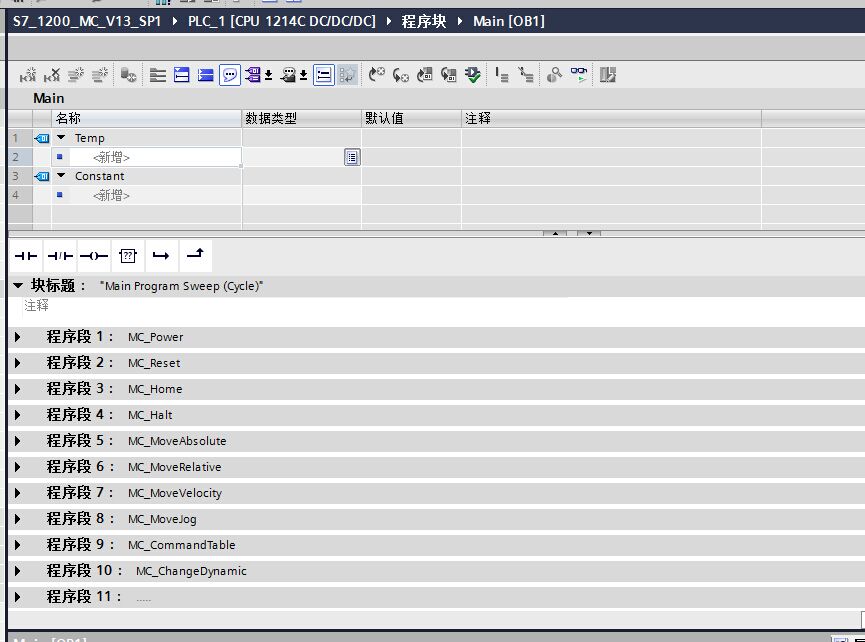Viewport: 865px width, 642px height.
Task: Toggle monitoring on/off glasses icon
Action: 579,74
